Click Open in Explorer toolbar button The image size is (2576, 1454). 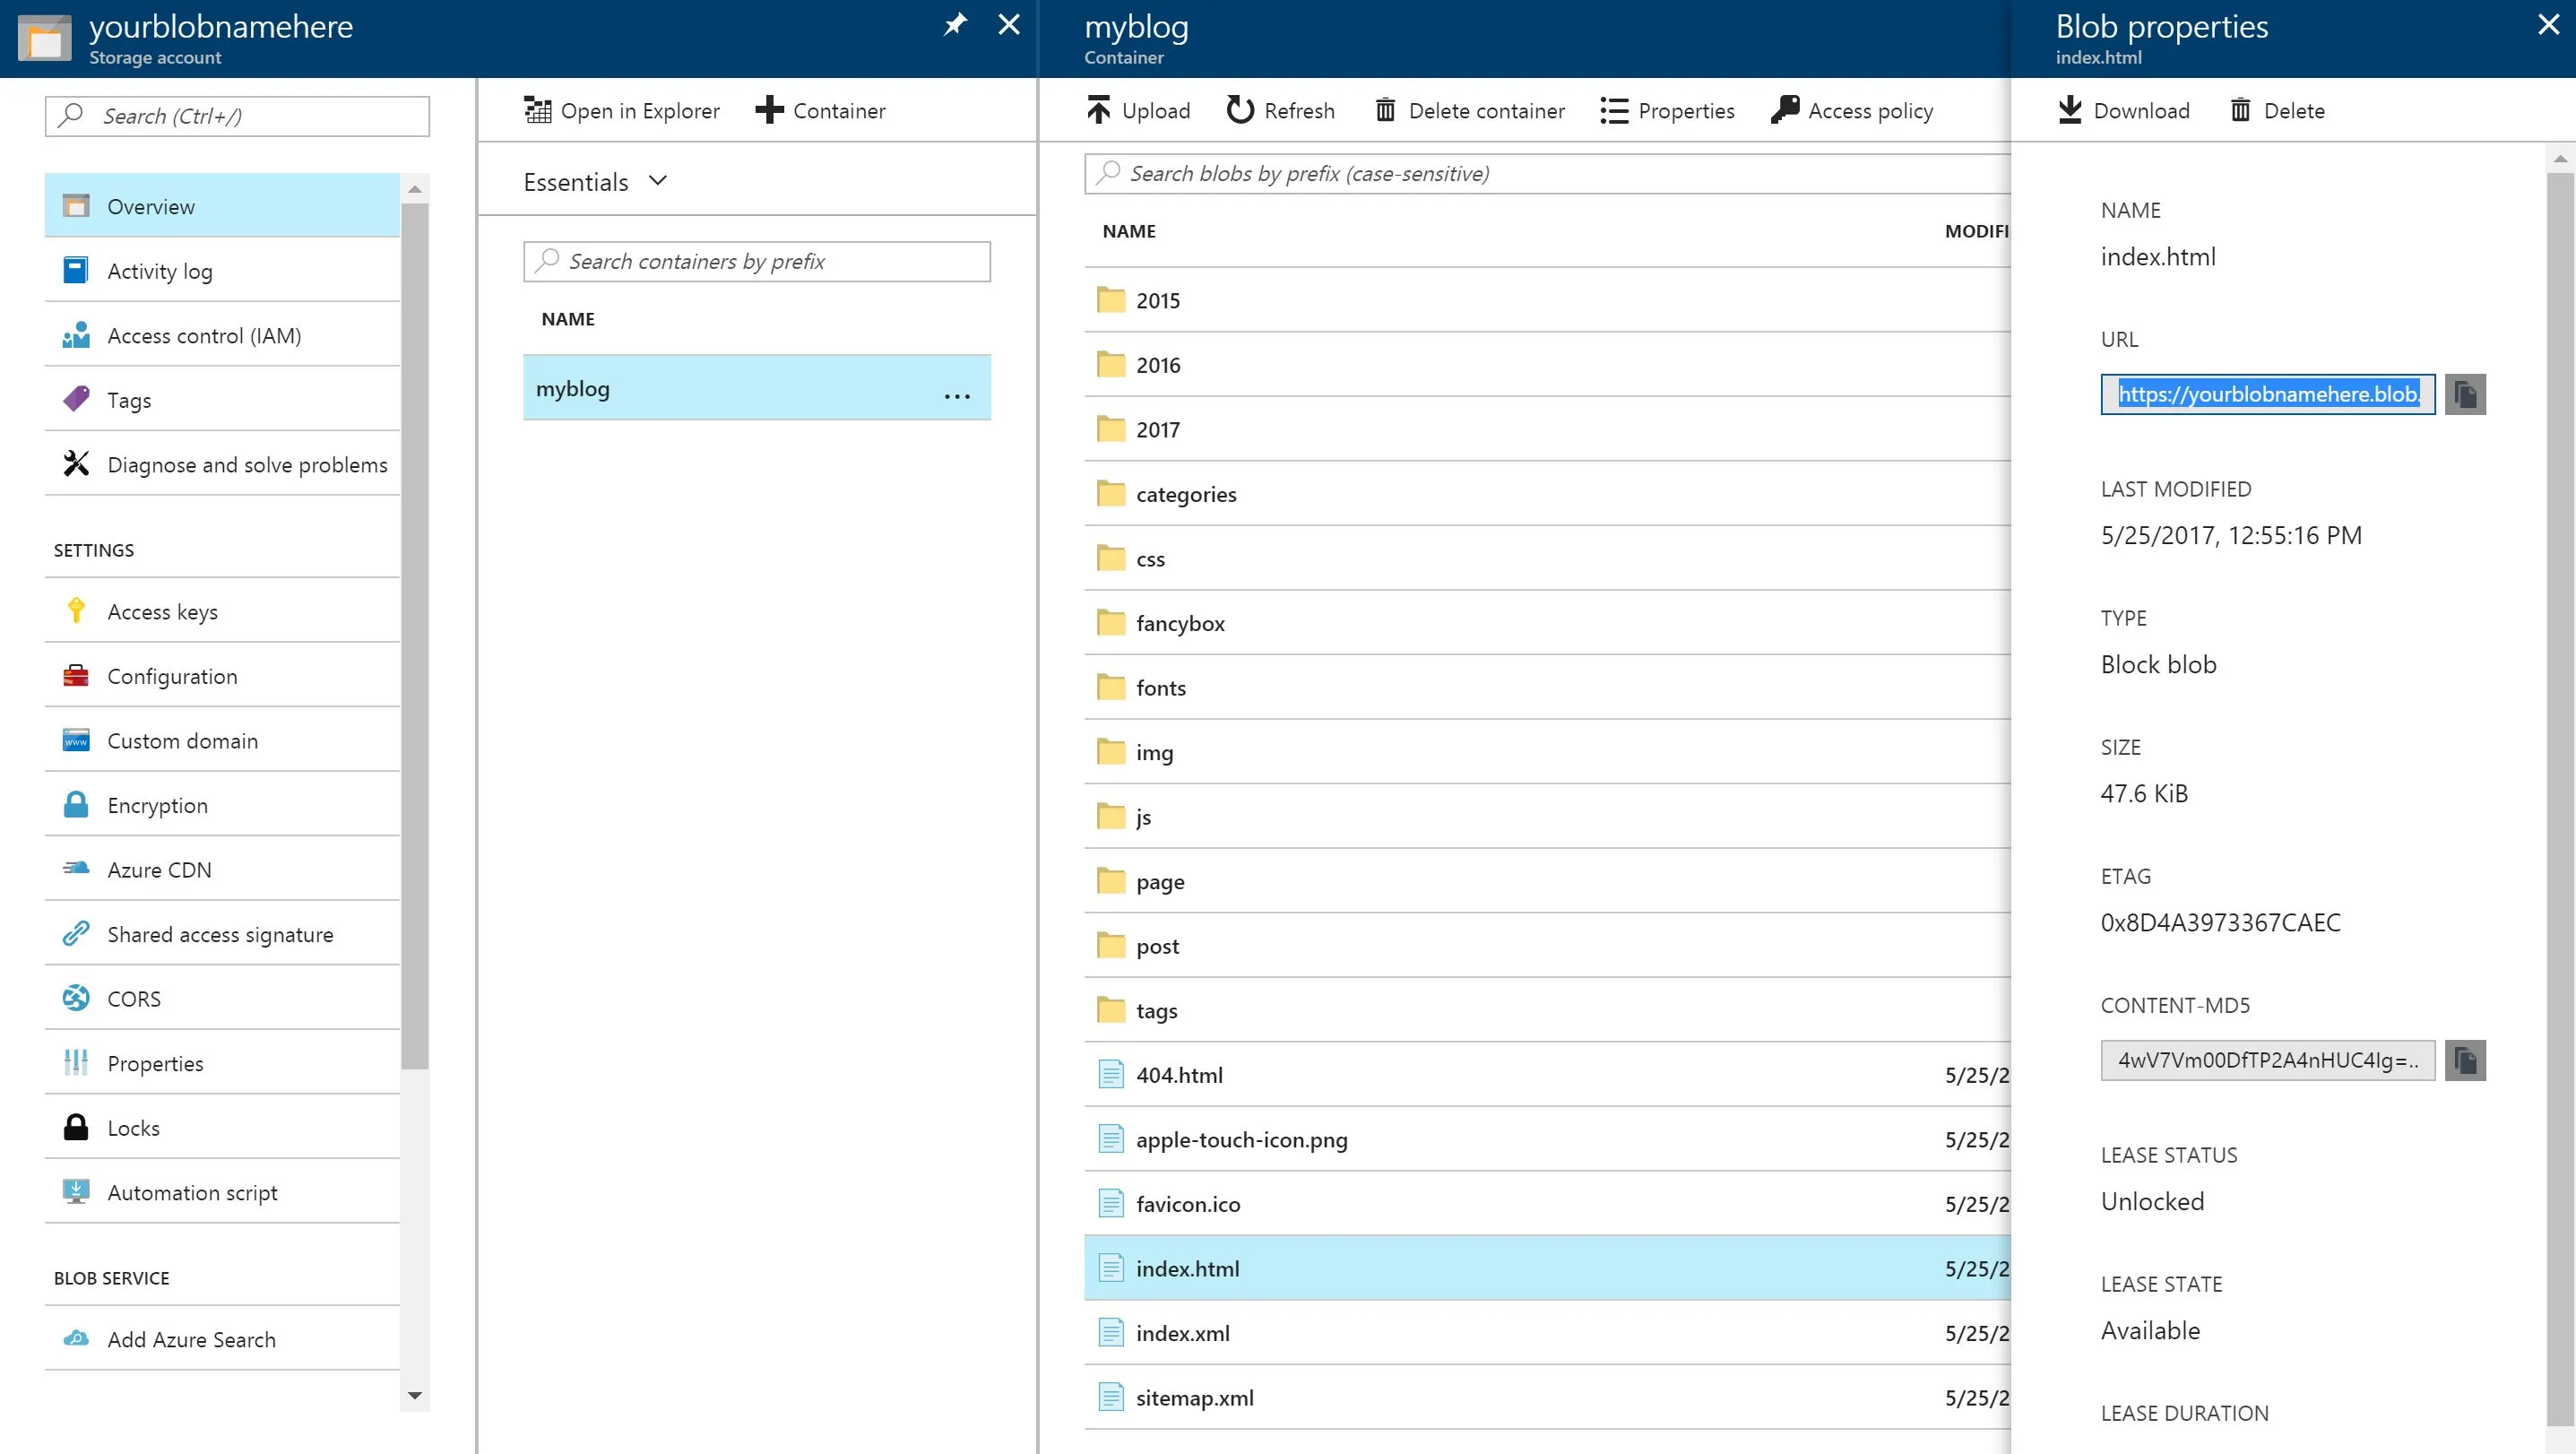click(621, 110)
